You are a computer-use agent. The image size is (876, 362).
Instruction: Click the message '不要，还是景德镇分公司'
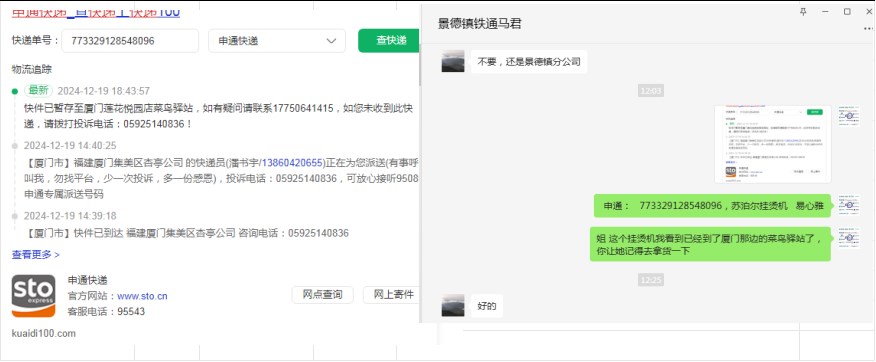tap(529, 61)
